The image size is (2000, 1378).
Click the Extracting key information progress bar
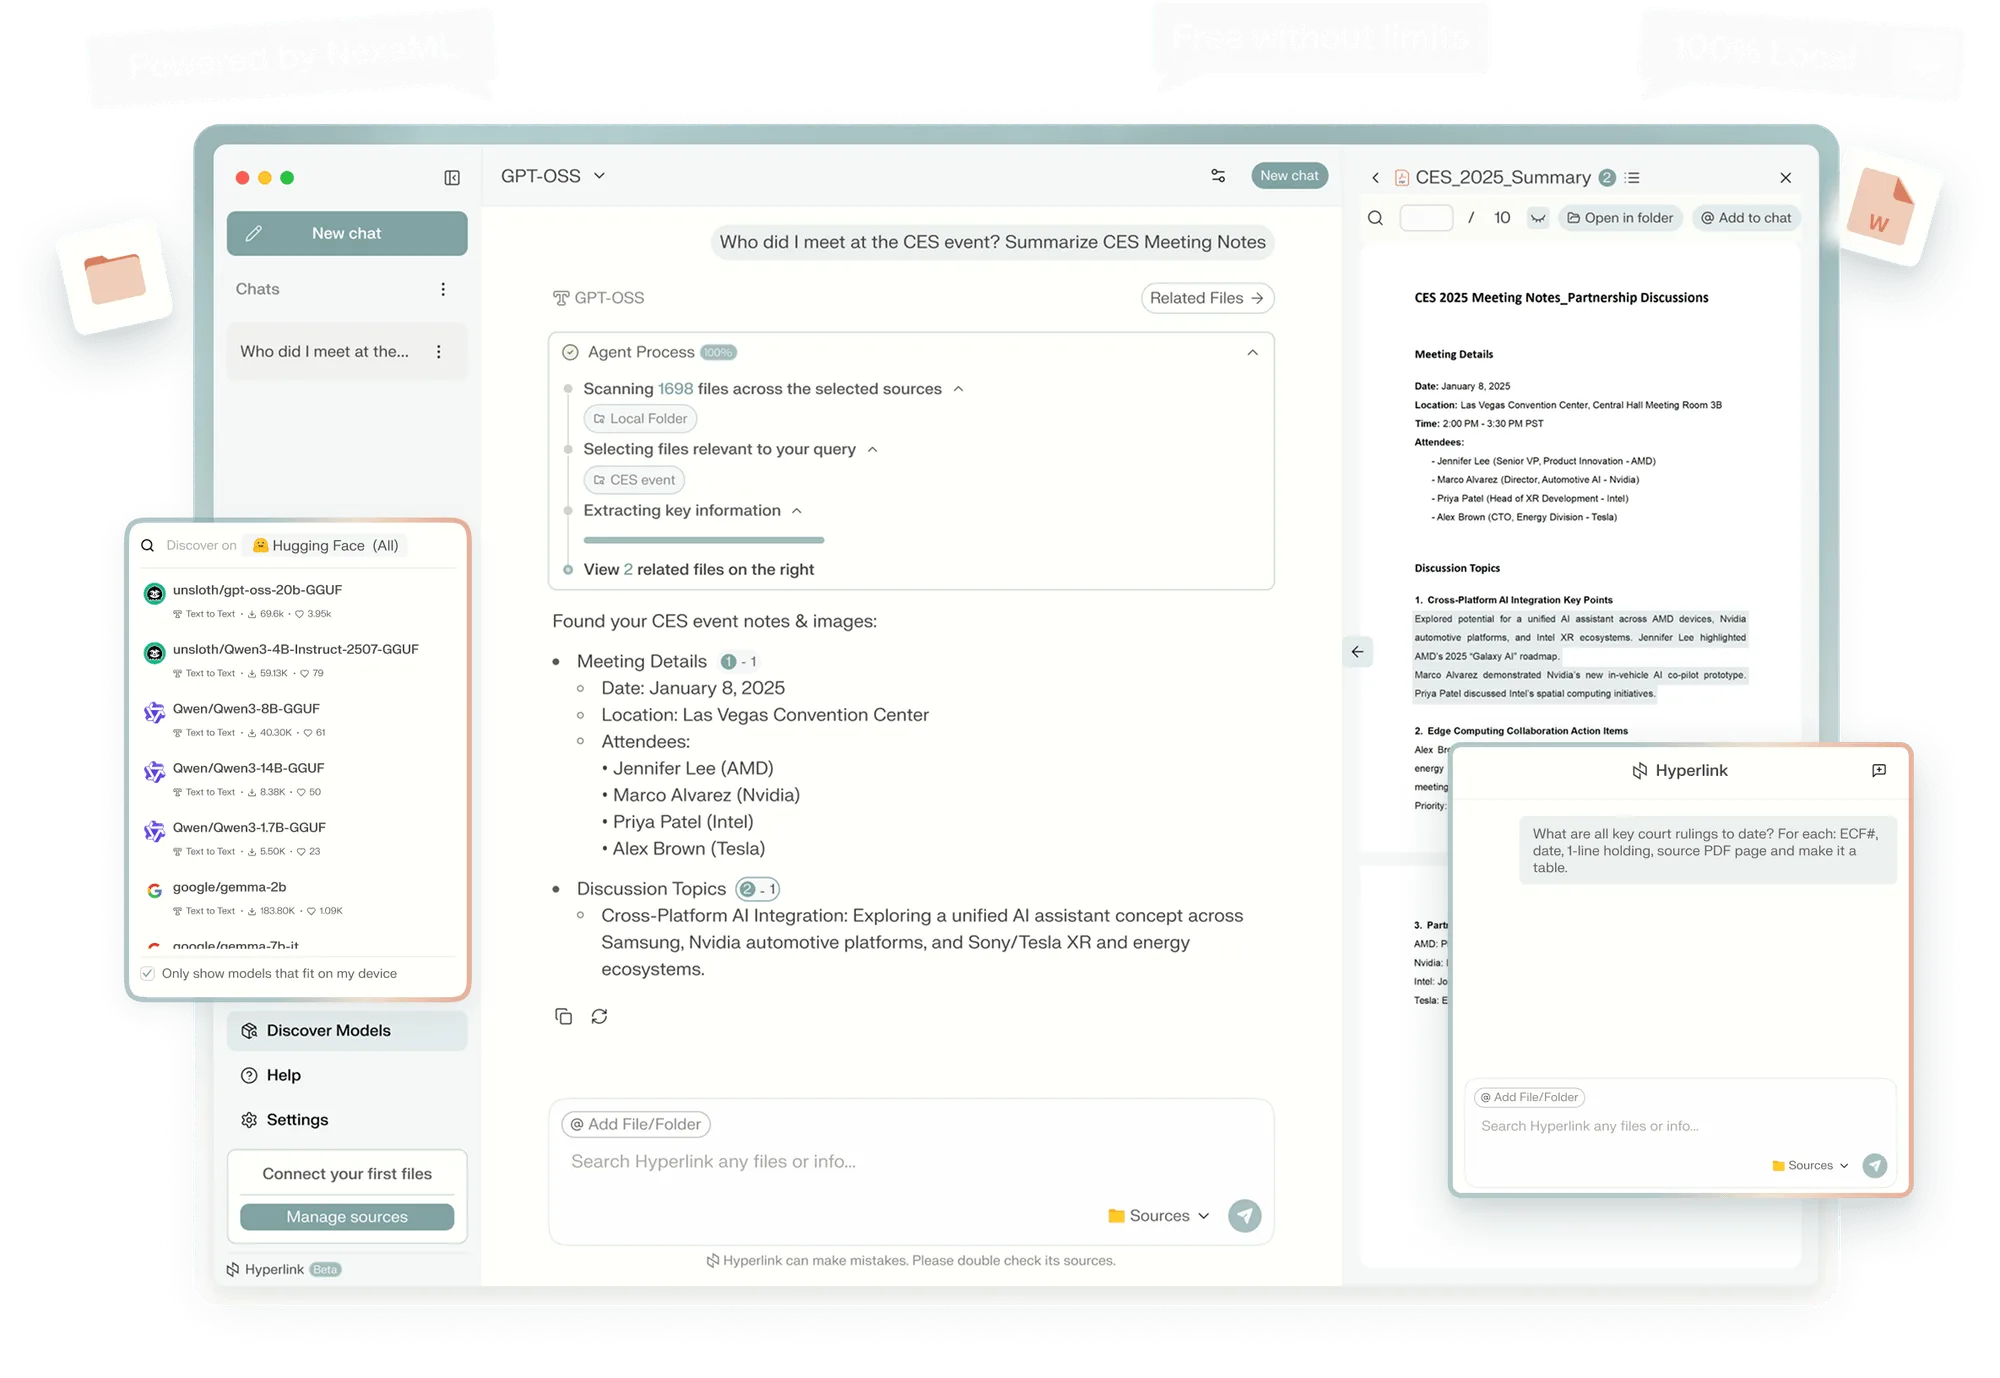tap(703, 540)
